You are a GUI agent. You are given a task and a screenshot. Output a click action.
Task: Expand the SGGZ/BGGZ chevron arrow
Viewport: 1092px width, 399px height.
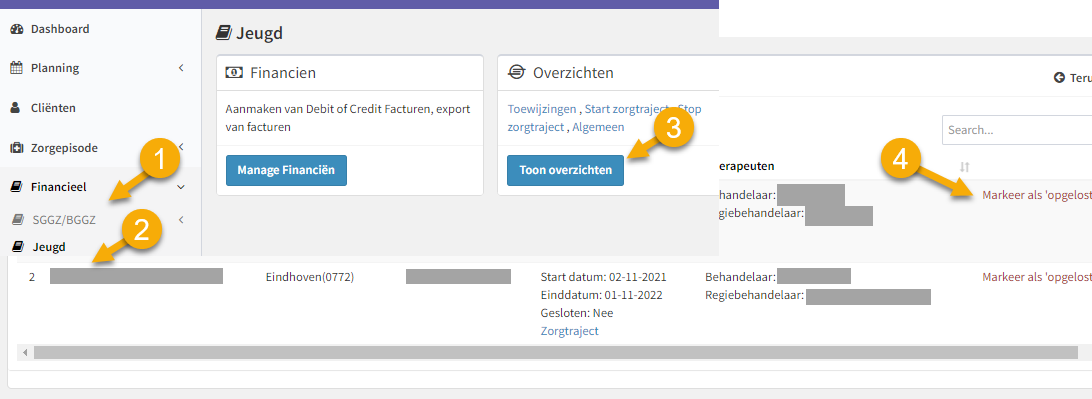point(181,220)
